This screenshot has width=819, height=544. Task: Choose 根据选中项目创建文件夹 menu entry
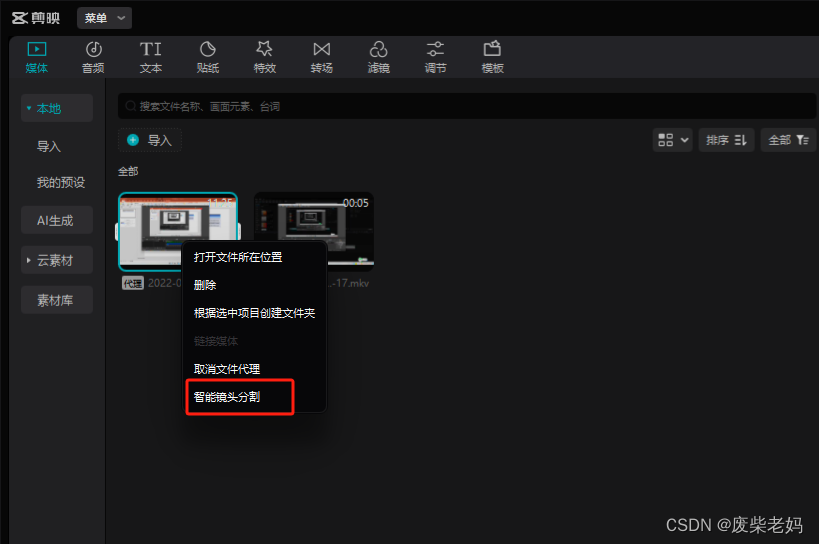tap(255, 313)
